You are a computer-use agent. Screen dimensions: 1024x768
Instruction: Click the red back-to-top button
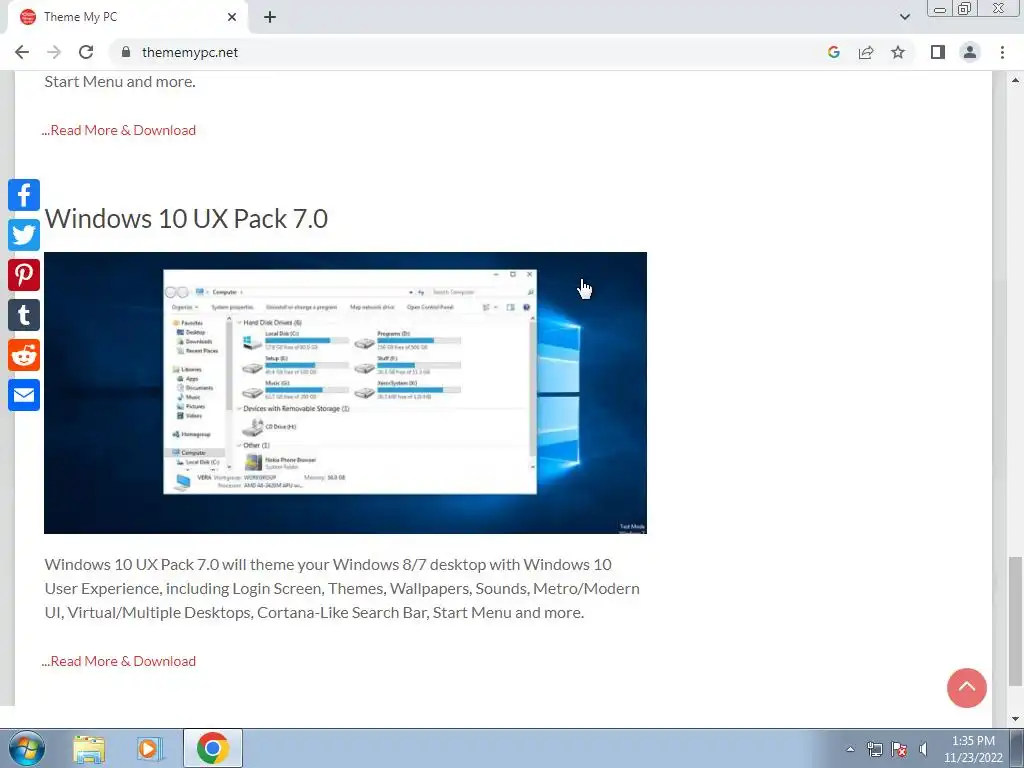coord(967,688)
